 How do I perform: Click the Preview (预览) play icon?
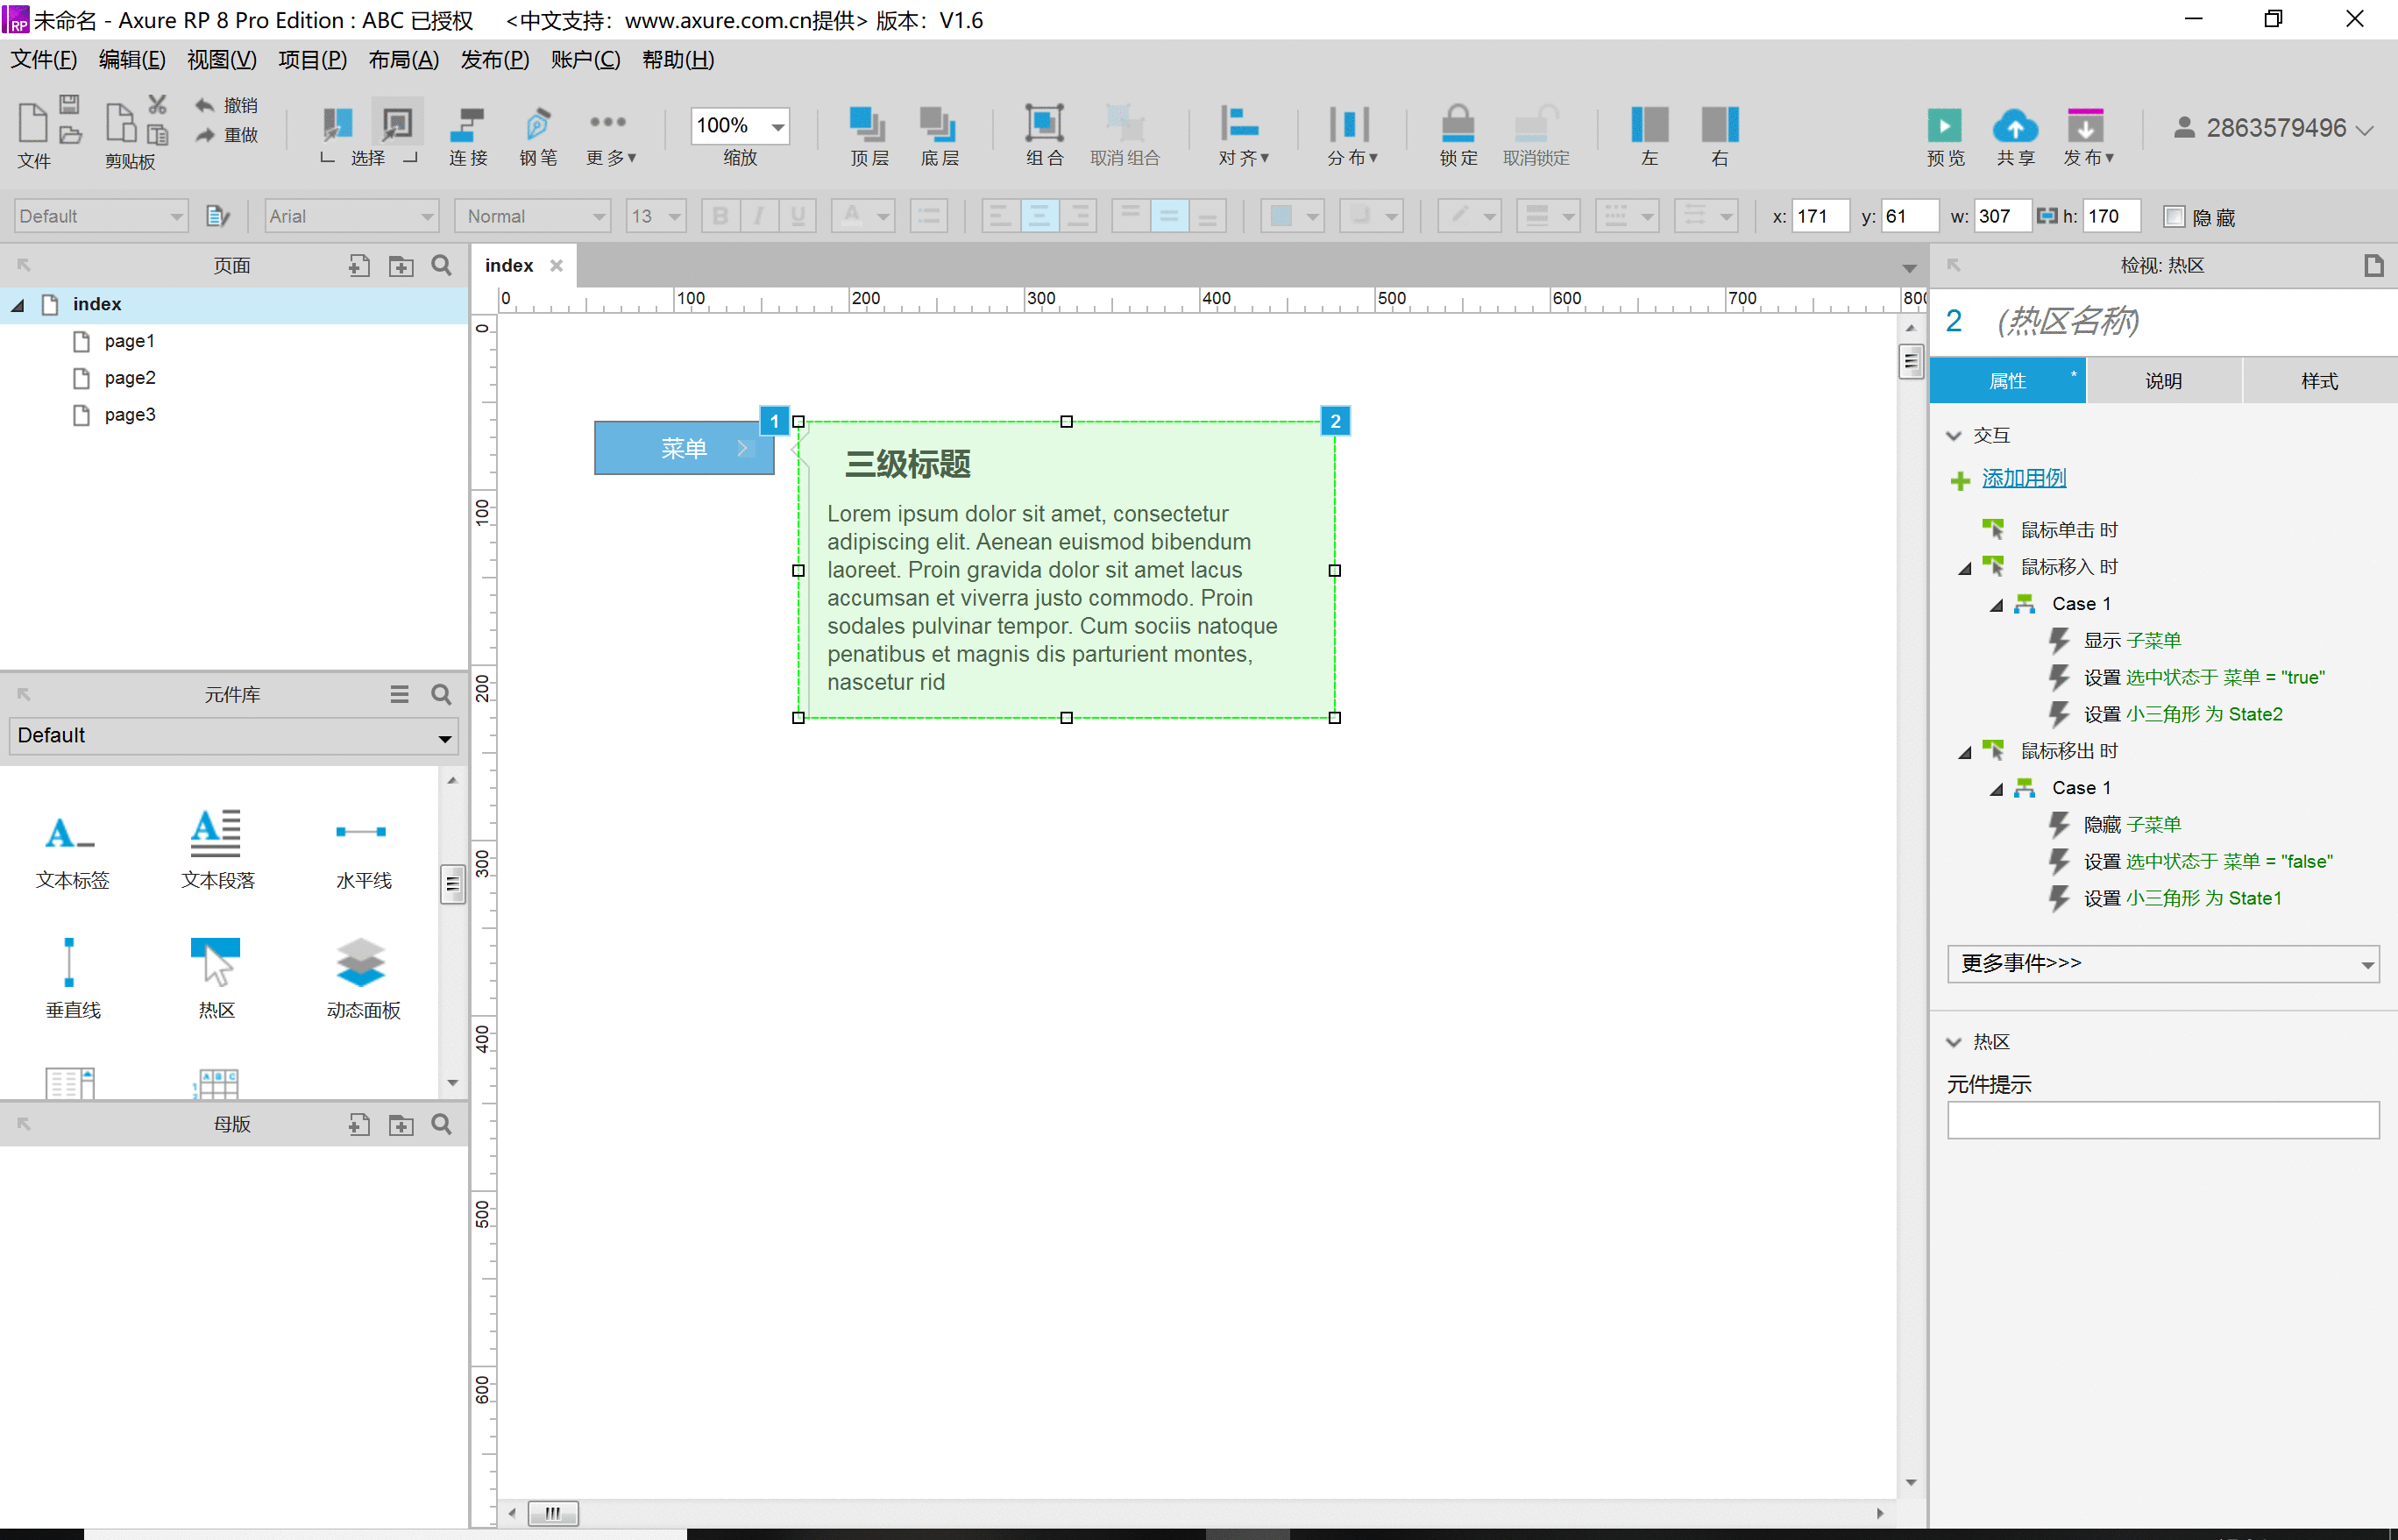pos(1944,126)
